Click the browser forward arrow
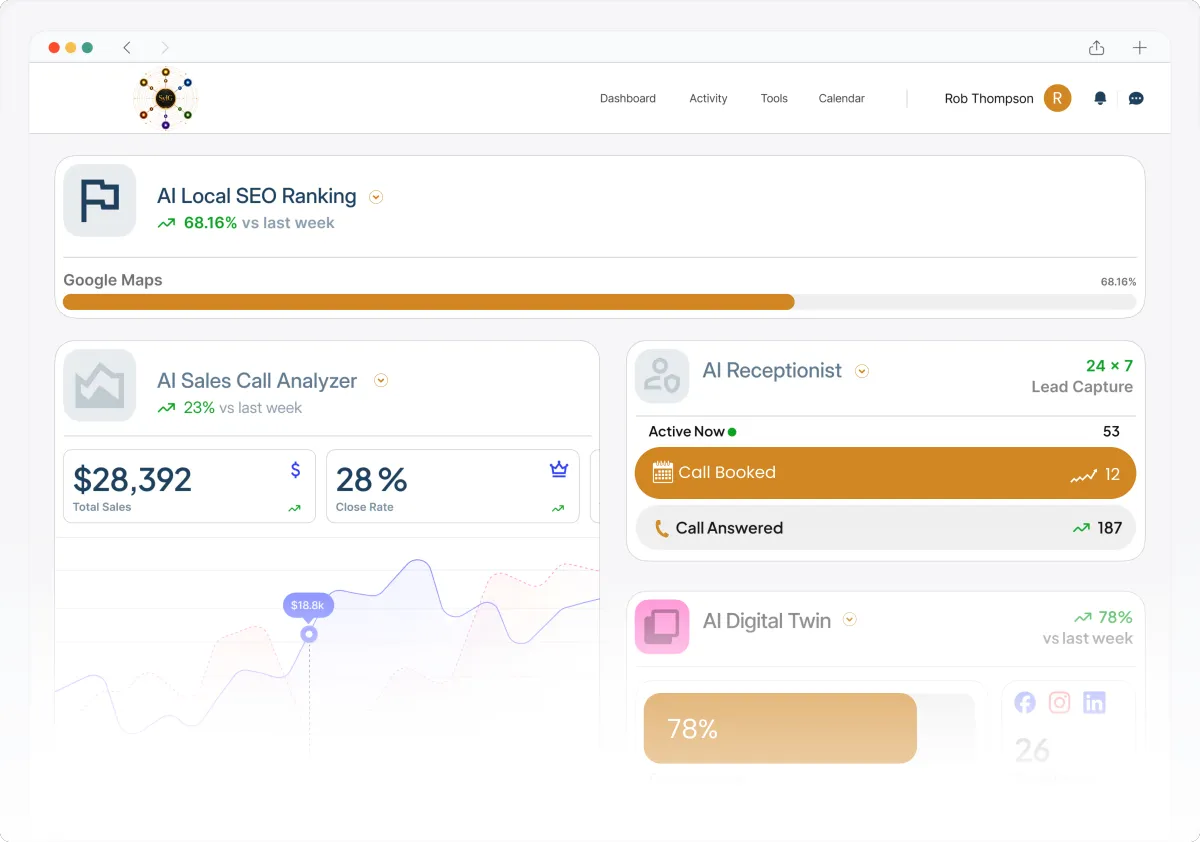The width and height of the screenshot is (1200, 842). click(x=164, y=48)
